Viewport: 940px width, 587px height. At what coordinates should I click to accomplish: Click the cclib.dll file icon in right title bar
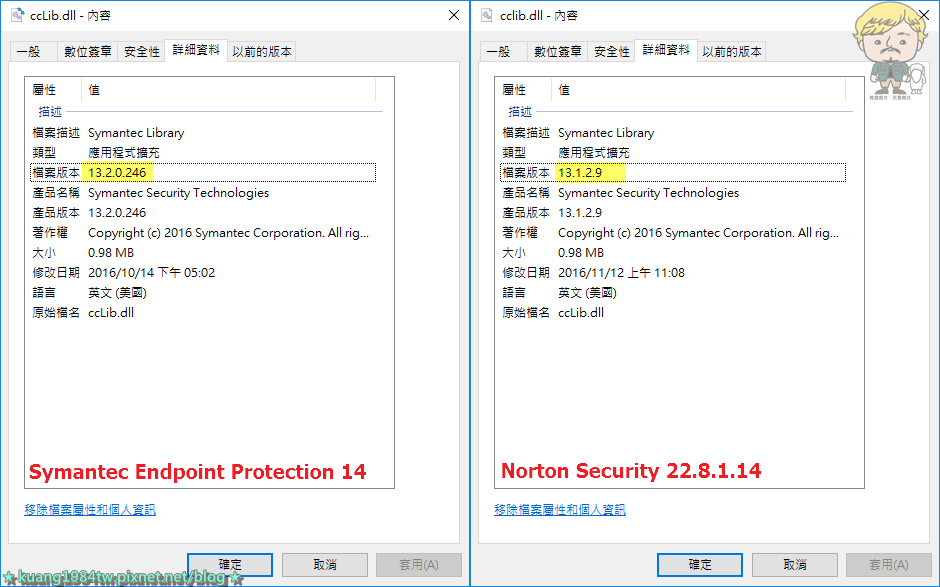click(487, 15)
